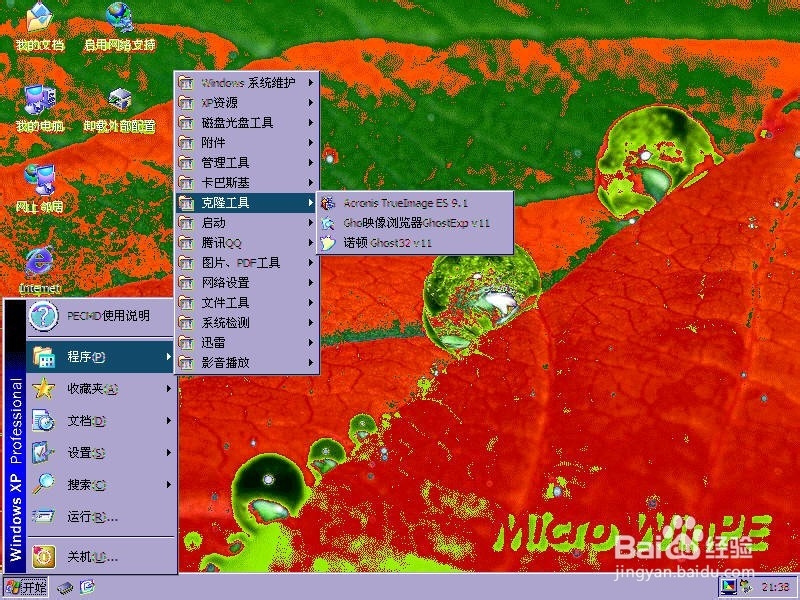Expand the XP资源 submenu arrow
This screenshot has height=600, width=800.
pyautogui.click(x=310, y=103)
